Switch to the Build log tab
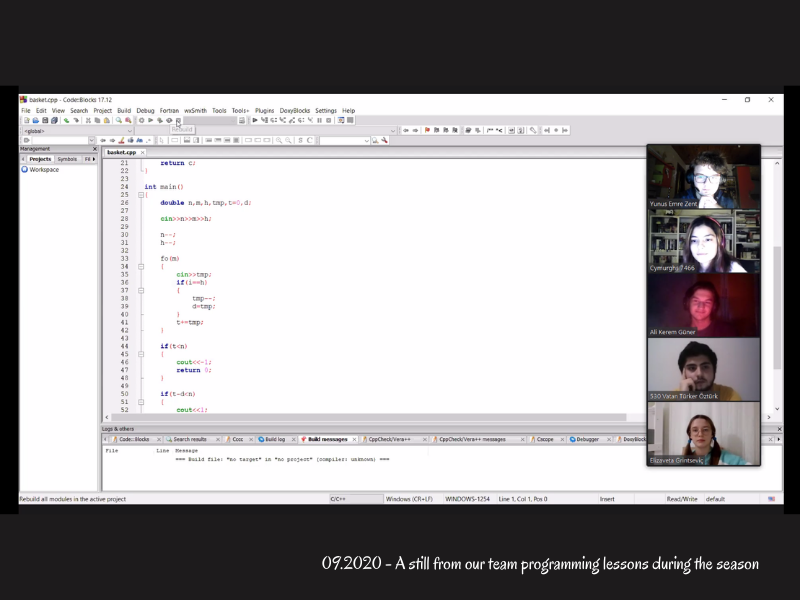Image resolution: width=800 pixels, height=600 pixels. click(x=273, y=439)
